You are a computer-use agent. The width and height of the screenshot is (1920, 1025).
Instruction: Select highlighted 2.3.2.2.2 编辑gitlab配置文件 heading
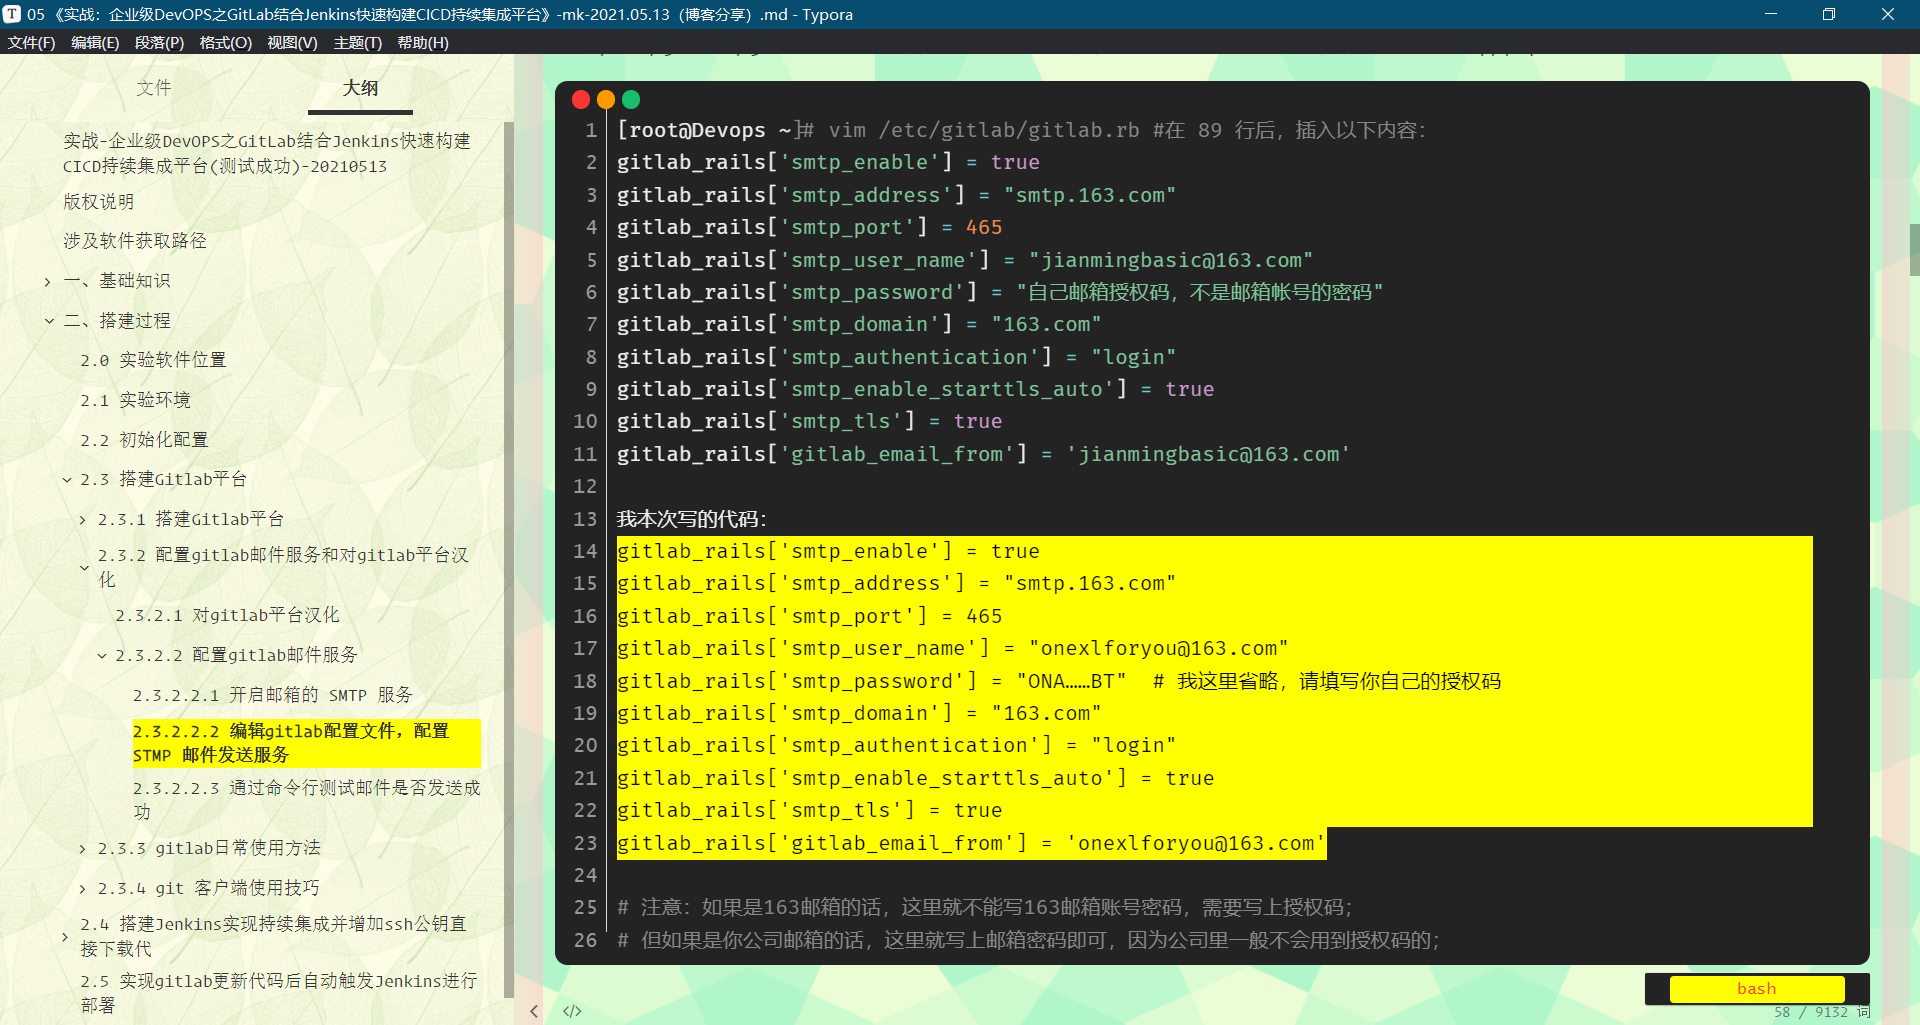pos(306,743)
